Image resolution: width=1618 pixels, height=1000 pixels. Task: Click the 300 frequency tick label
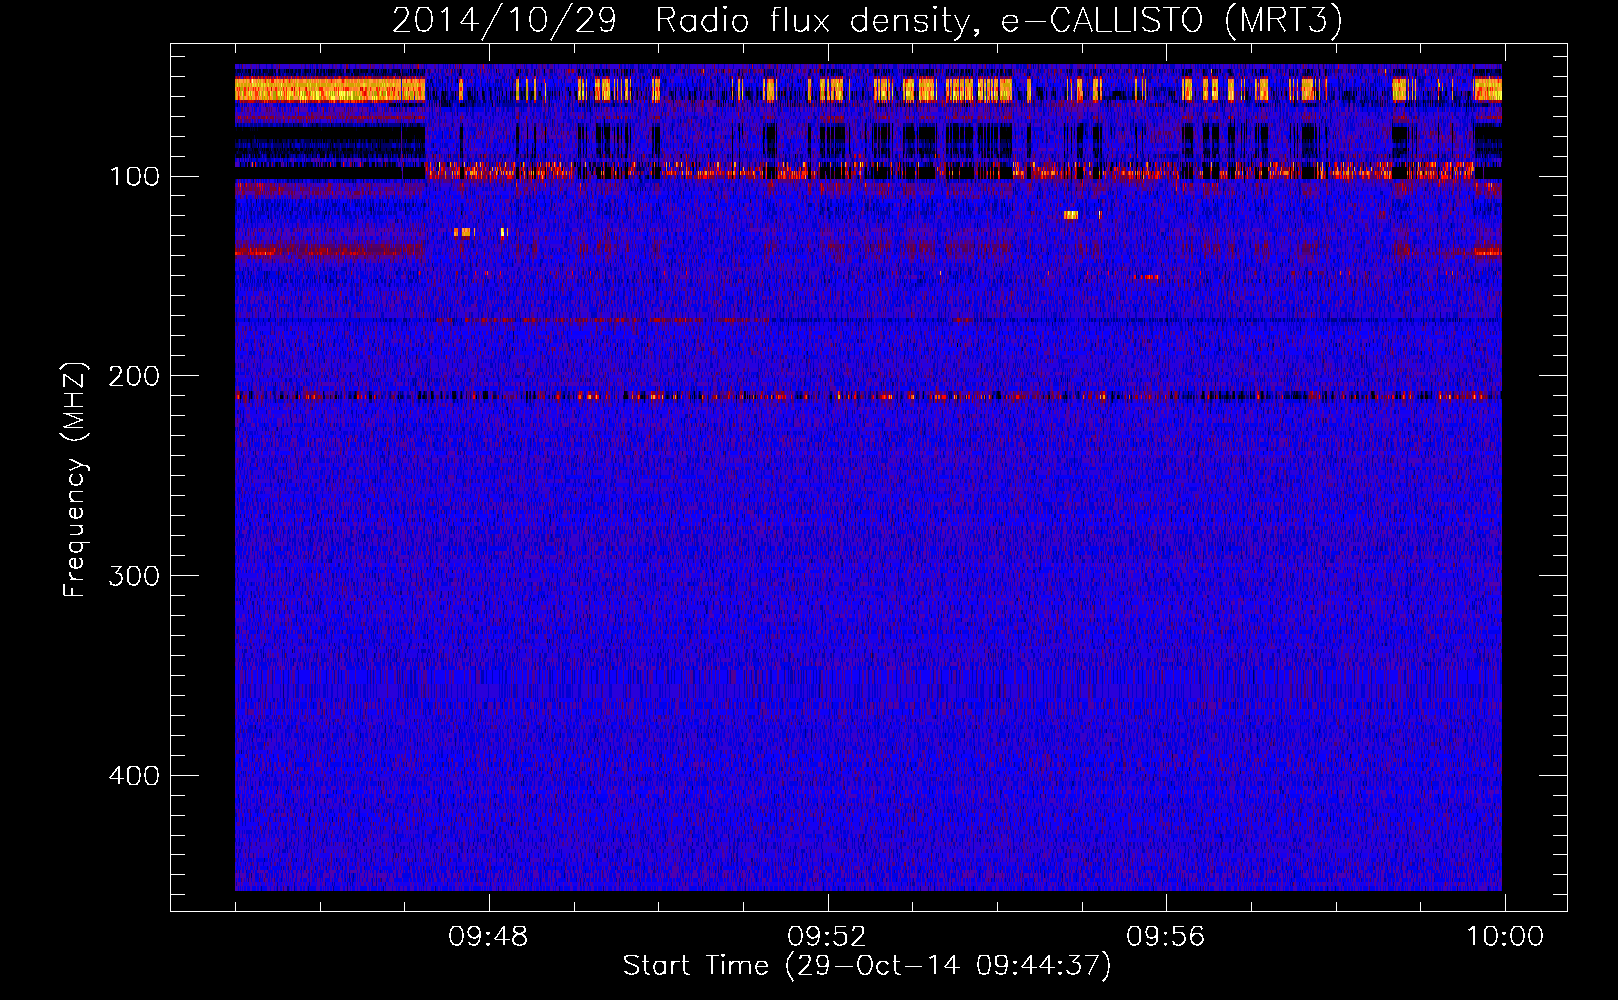tap(134, 576)
